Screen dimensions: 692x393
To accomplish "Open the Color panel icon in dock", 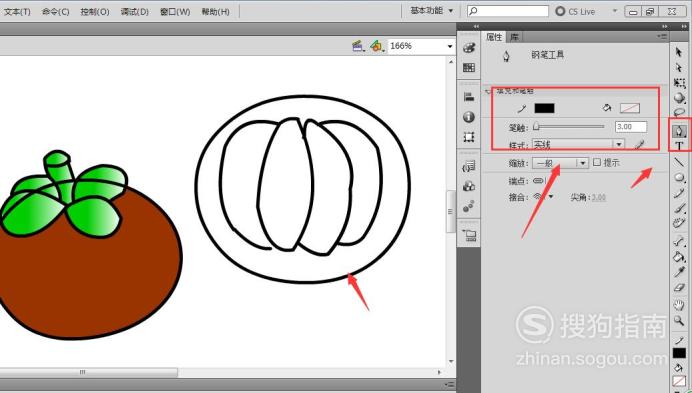I will [x=469, y=48].
